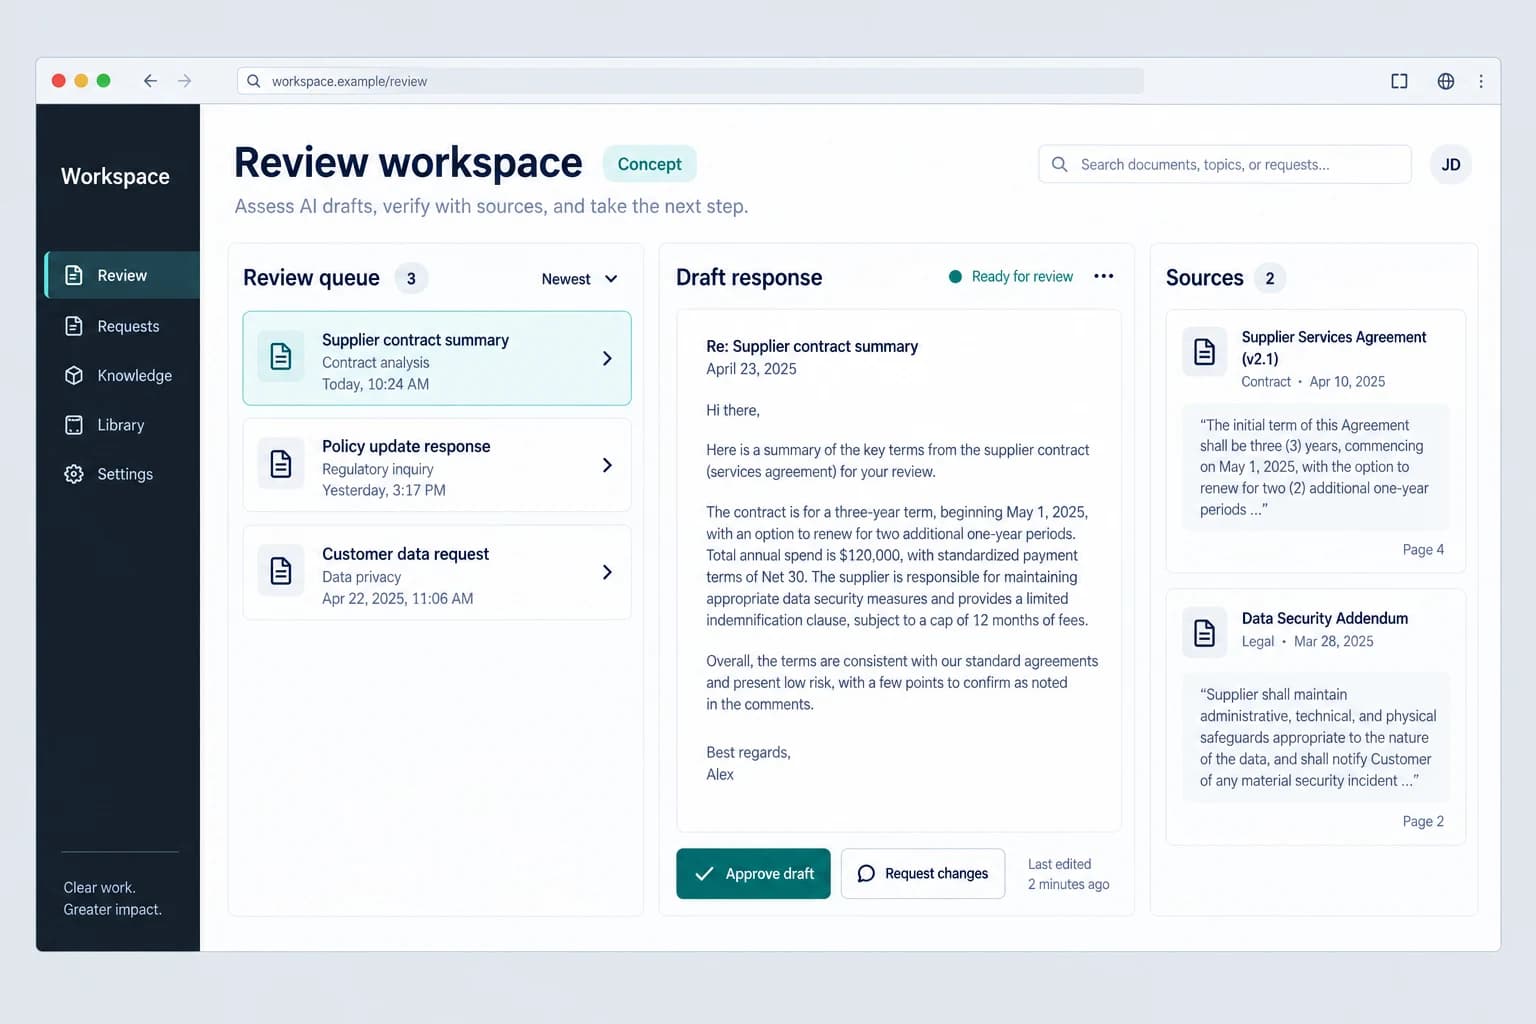This screenshot has height=1024, width=1536.
Task: Select the Customer data request title
Action: (405, 554)
